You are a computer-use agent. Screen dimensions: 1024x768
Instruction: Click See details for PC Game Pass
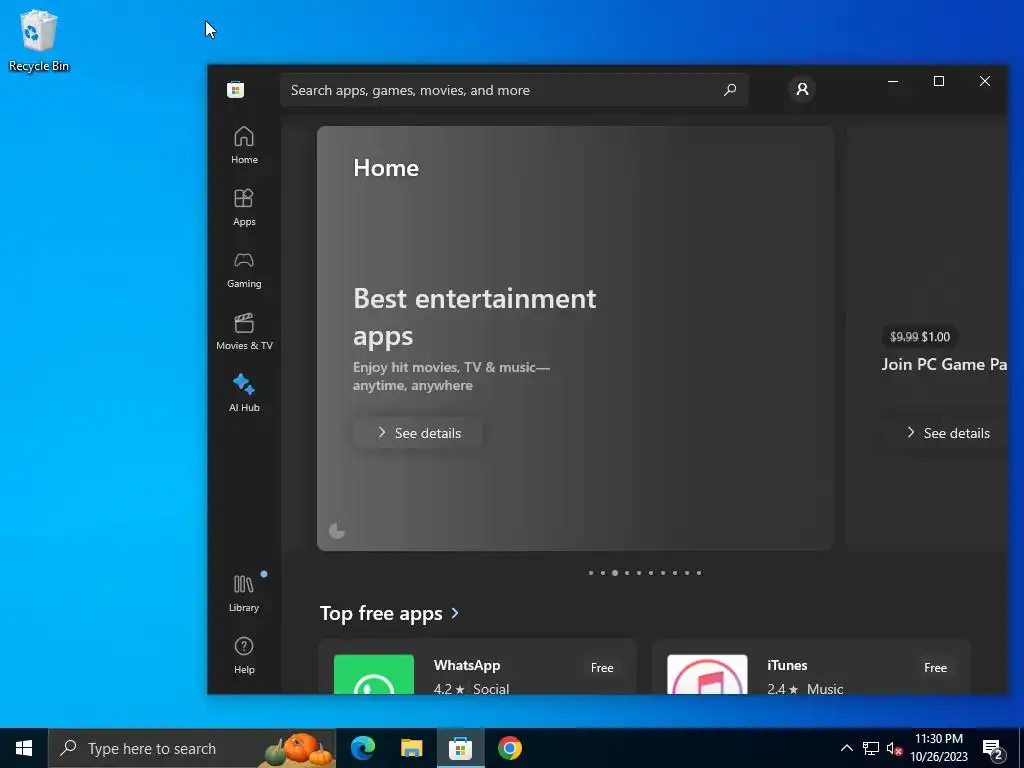tap(947, 433)
